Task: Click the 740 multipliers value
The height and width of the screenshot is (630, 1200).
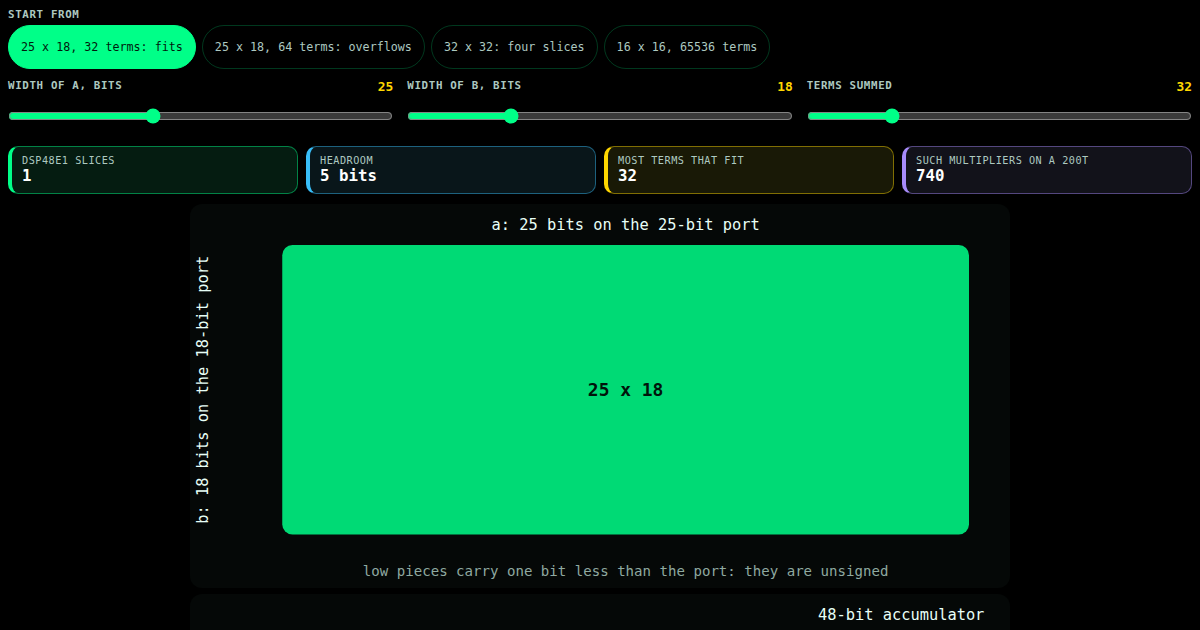Action: click(x=930, y=176)
